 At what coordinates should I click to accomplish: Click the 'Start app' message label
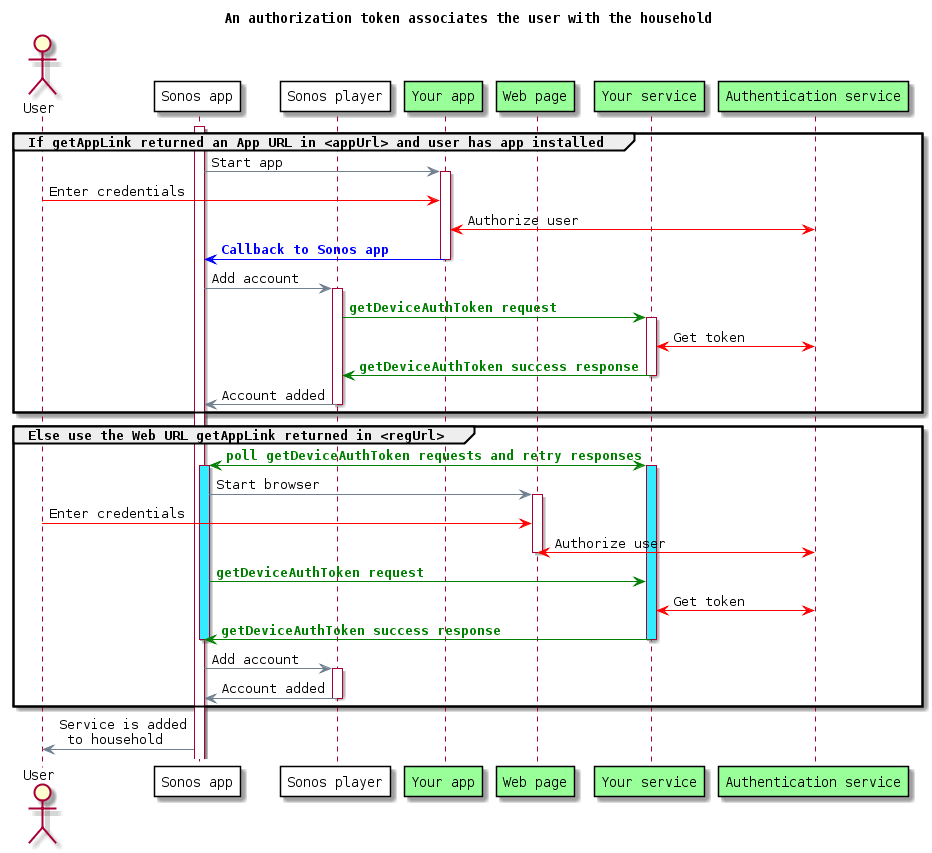tap(247, 163)
